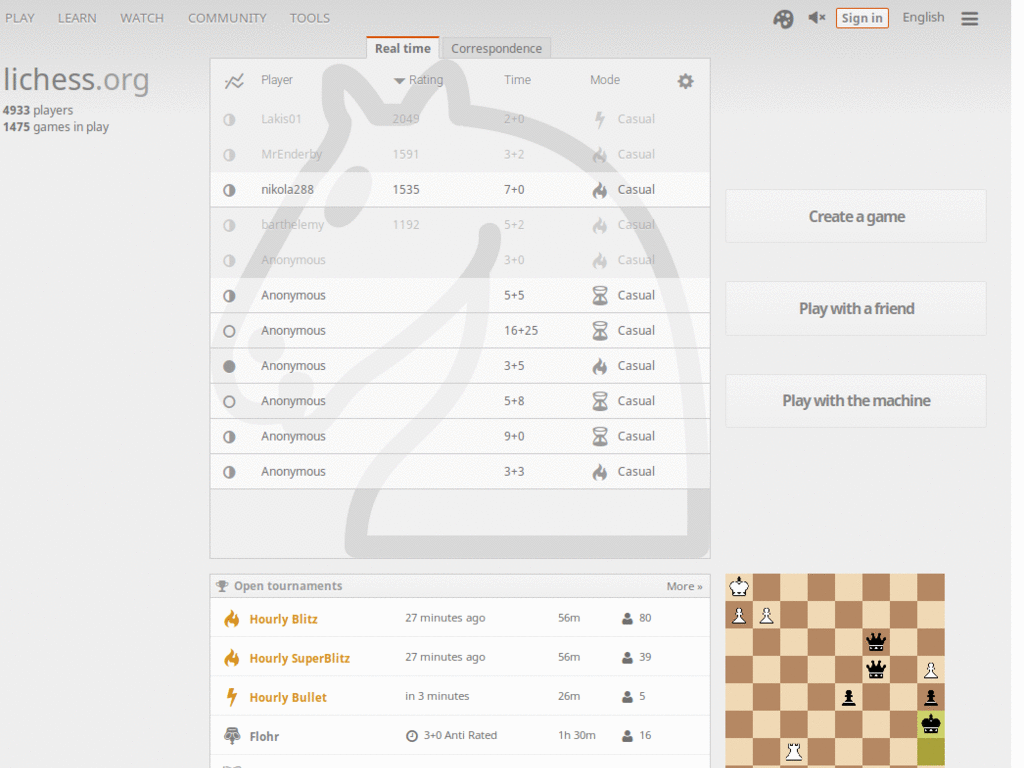Open the Community menu
The height and width of the screenshot is (768, 1024).
[227, 17]
